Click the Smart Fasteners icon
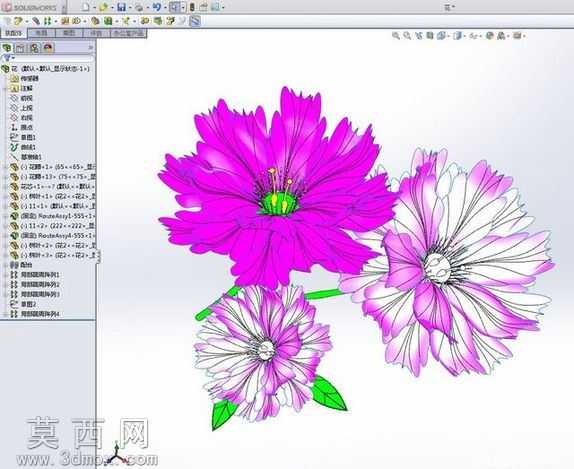This screenshot has width=574, height=469. tap(65, 21)
